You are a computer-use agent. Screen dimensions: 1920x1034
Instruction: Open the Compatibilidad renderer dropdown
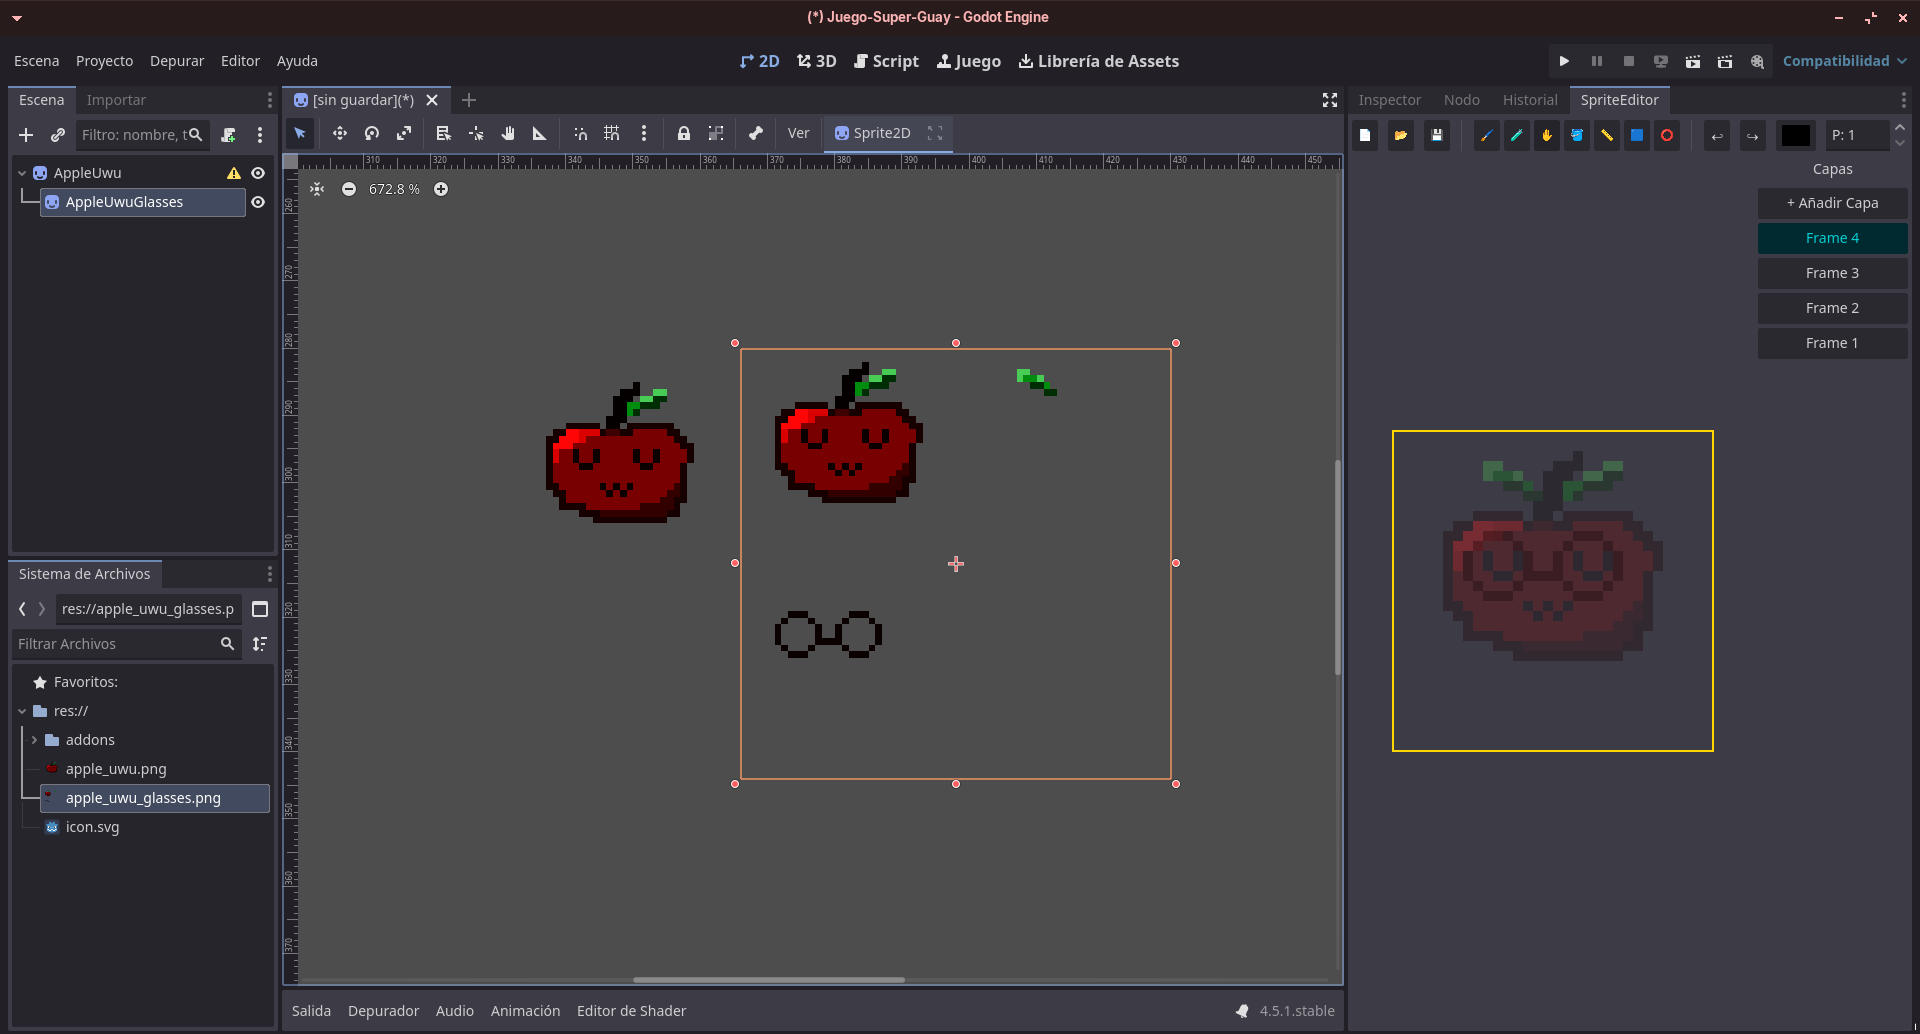(x=1844, y=61)
